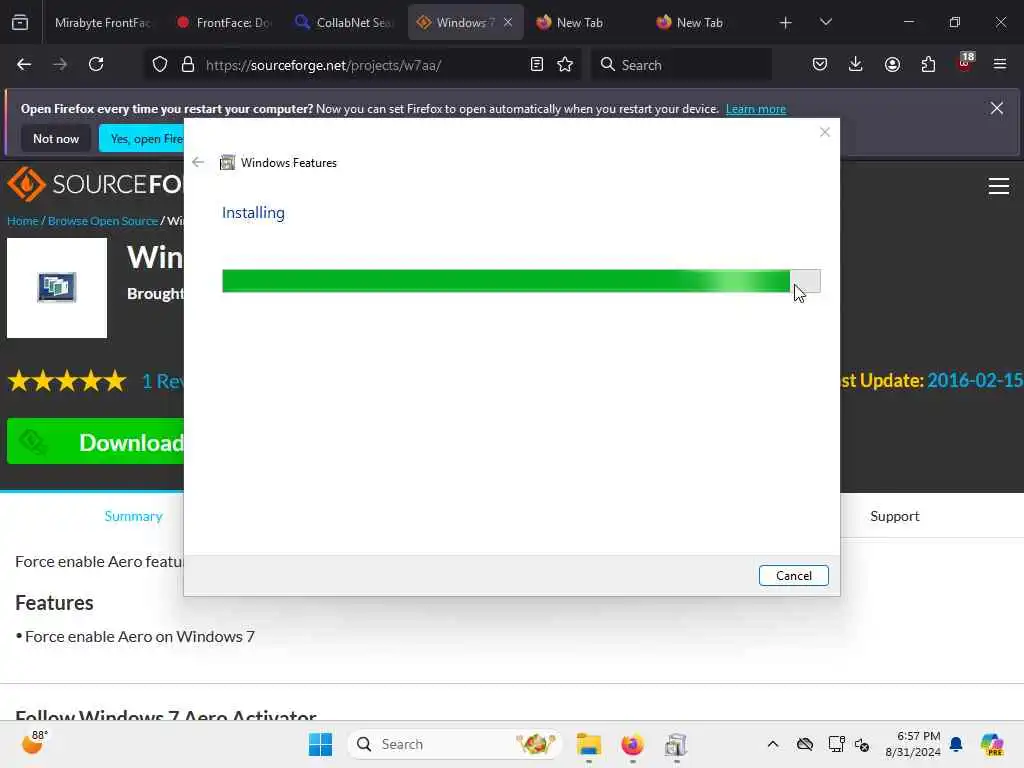Open the tracking protection shield icon

(160, 65)
